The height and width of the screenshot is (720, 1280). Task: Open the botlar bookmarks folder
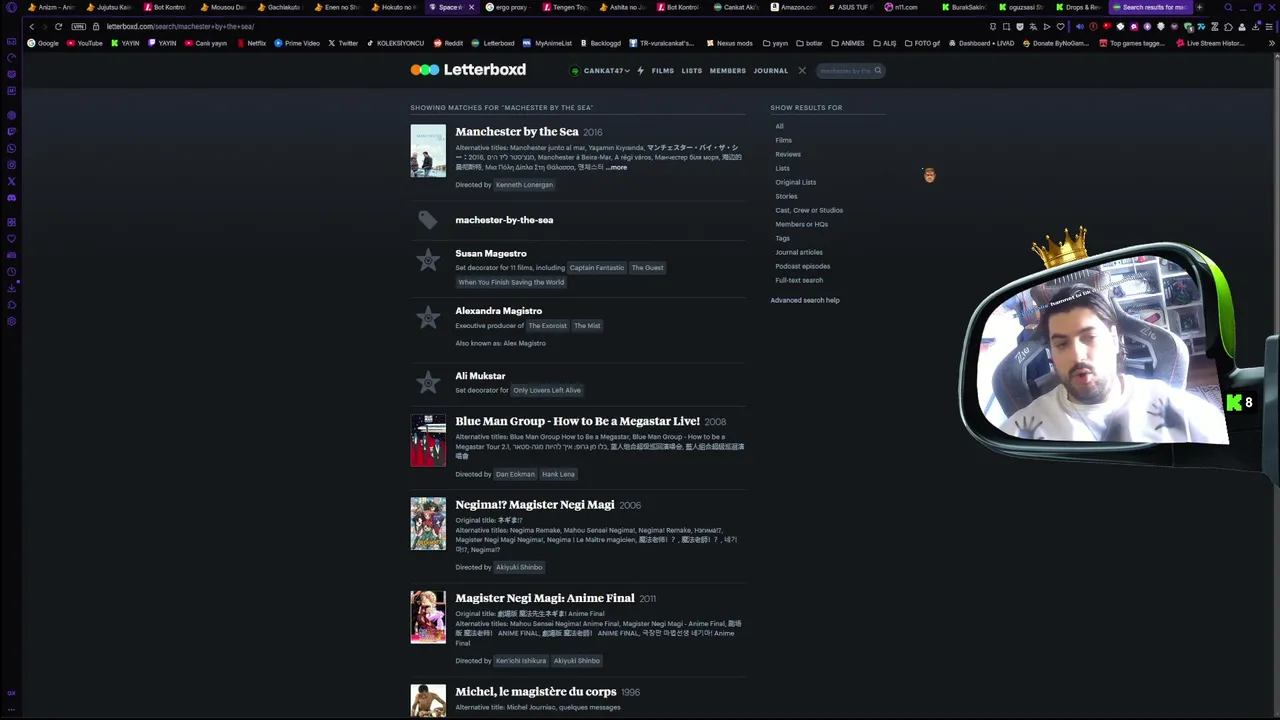809,44
